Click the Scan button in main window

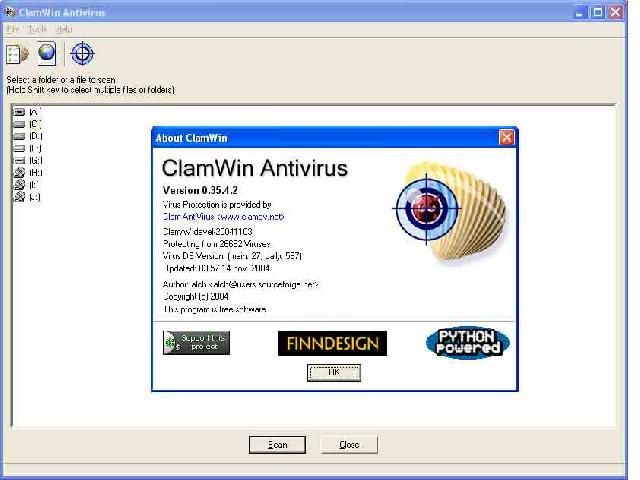pyautogui.click(x=277, y=444)
